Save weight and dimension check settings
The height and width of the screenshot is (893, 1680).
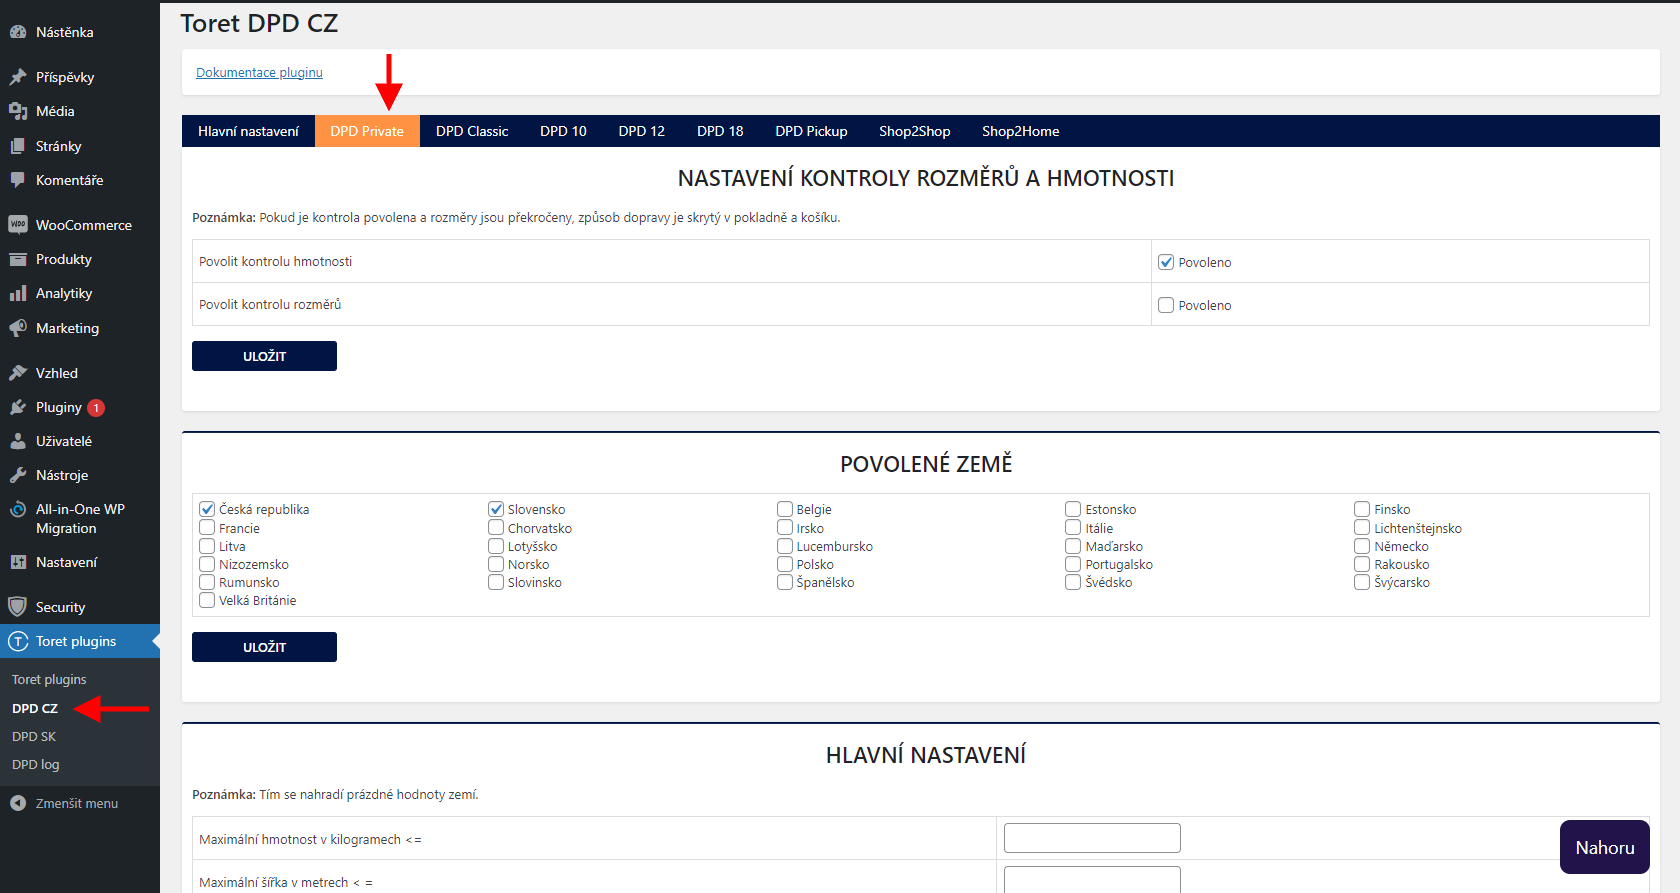coord(264,356)
